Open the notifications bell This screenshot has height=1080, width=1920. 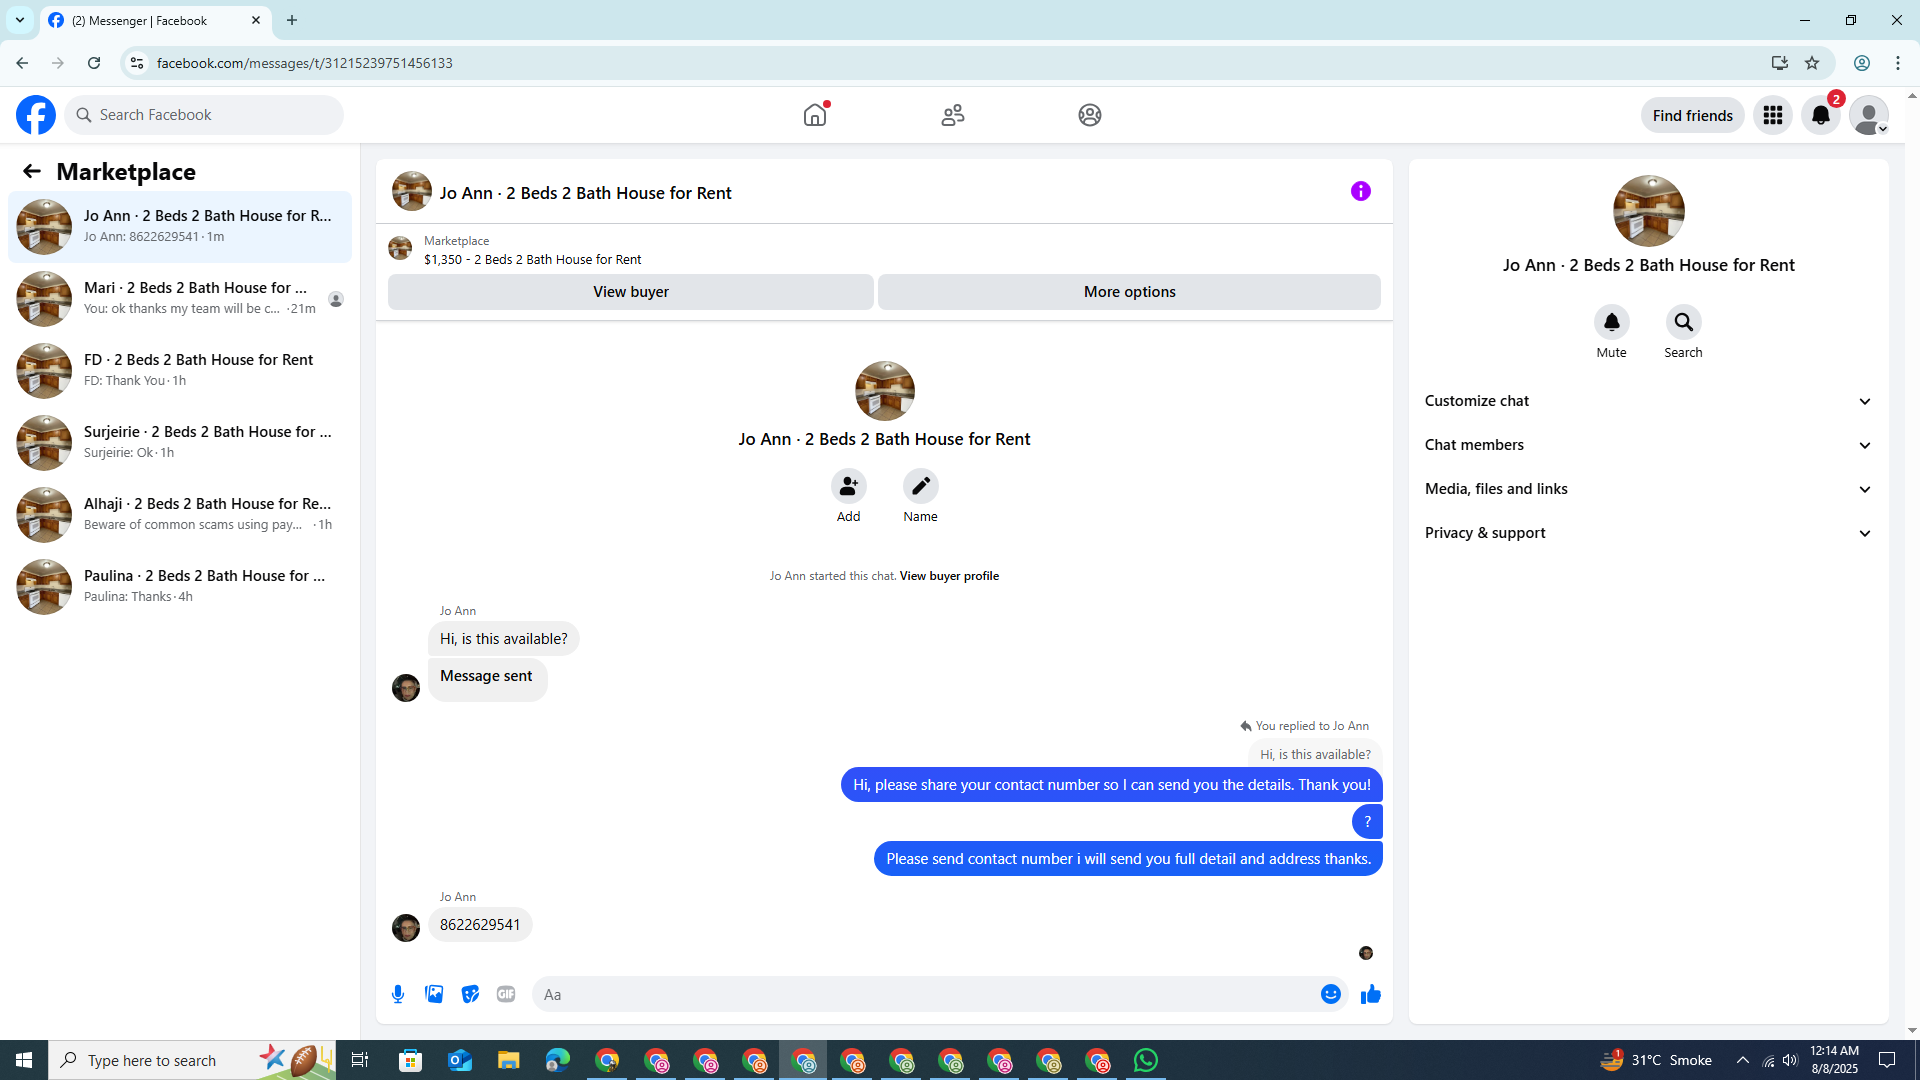[x=1820, y=115]
